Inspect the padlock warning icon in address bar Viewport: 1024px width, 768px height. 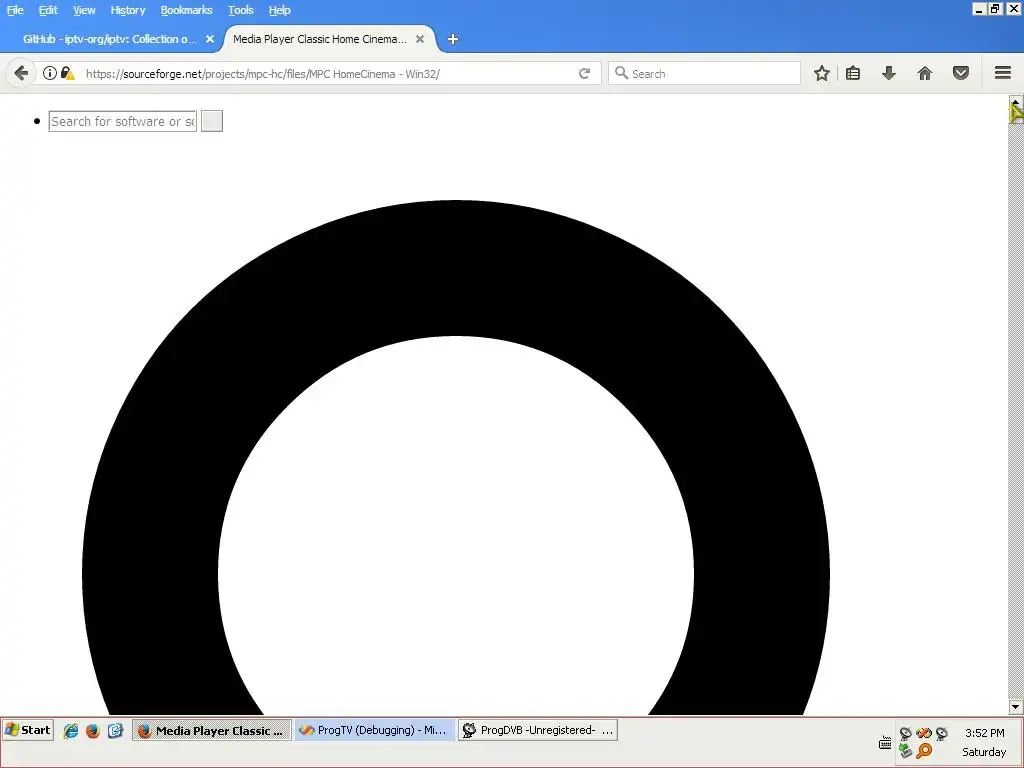pos(67,73)
